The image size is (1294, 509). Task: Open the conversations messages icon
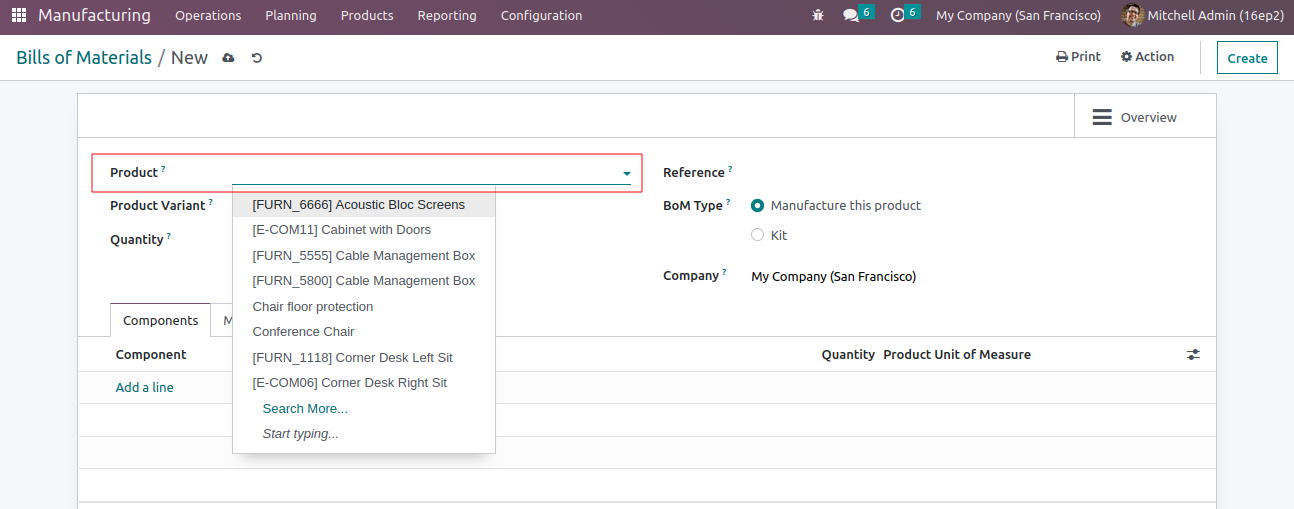coord(851,16)
